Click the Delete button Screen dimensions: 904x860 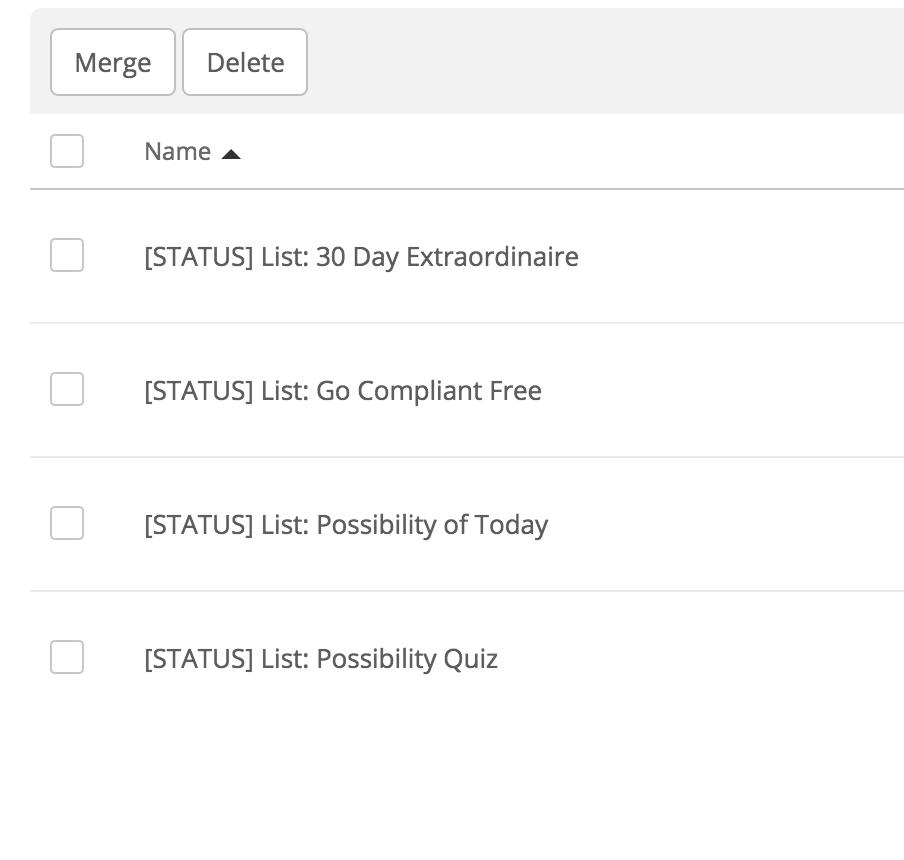[245, 62]
